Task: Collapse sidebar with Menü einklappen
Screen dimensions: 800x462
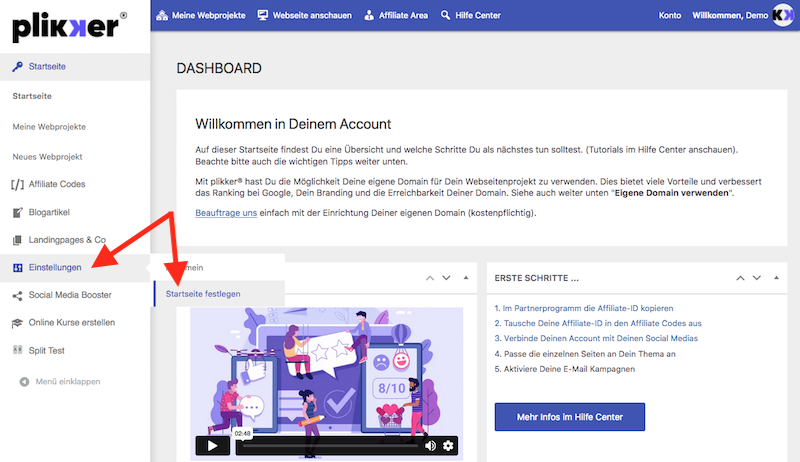Action: [67, 382]
